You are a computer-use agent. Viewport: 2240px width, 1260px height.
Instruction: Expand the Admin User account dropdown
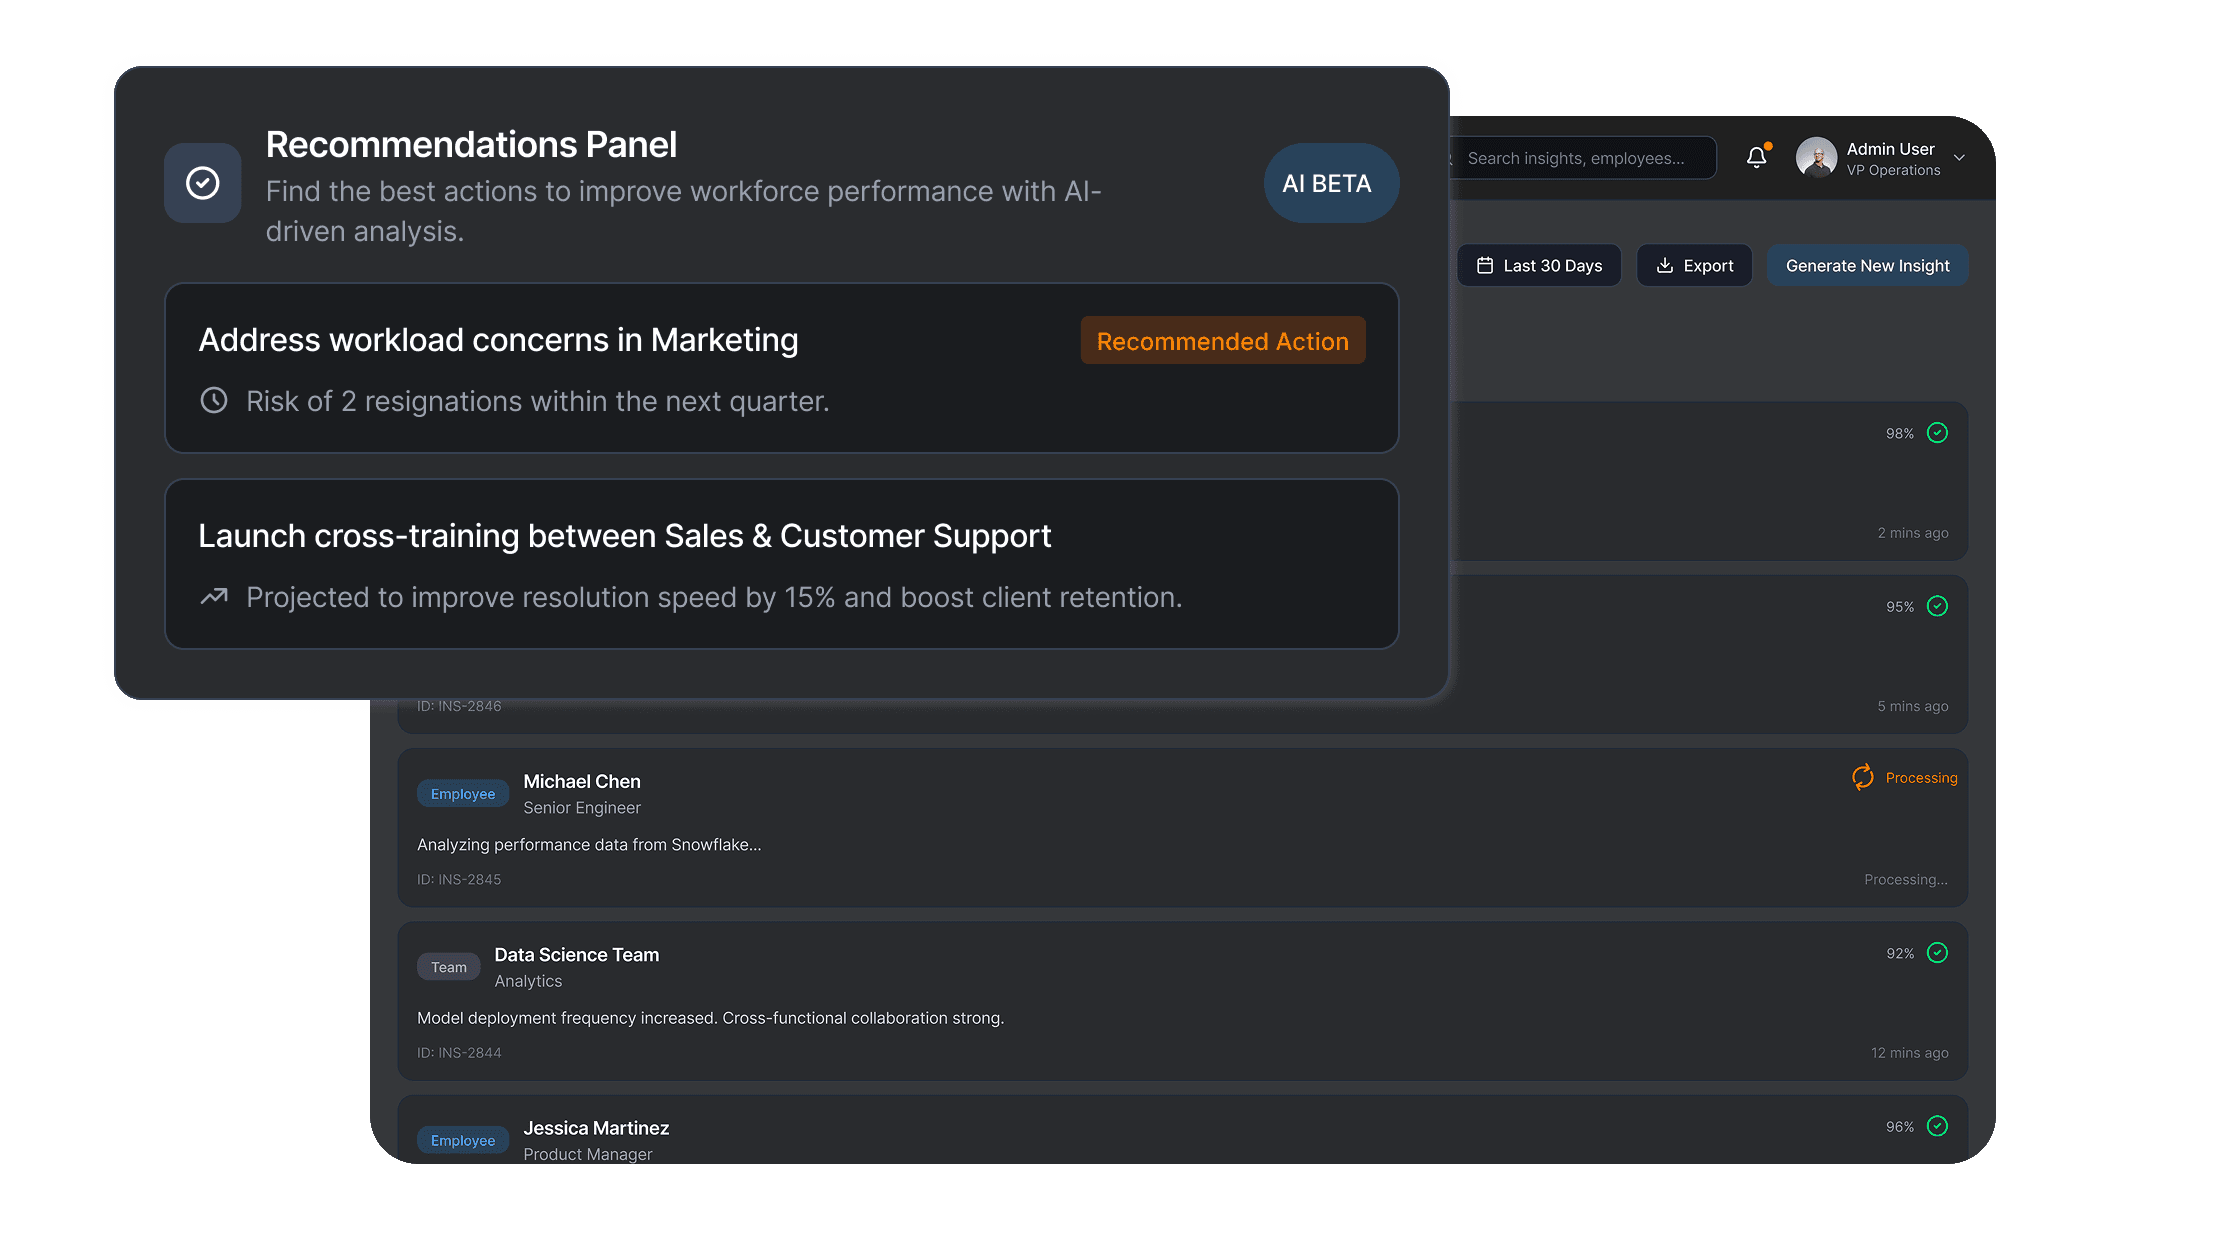[1959, 158]
